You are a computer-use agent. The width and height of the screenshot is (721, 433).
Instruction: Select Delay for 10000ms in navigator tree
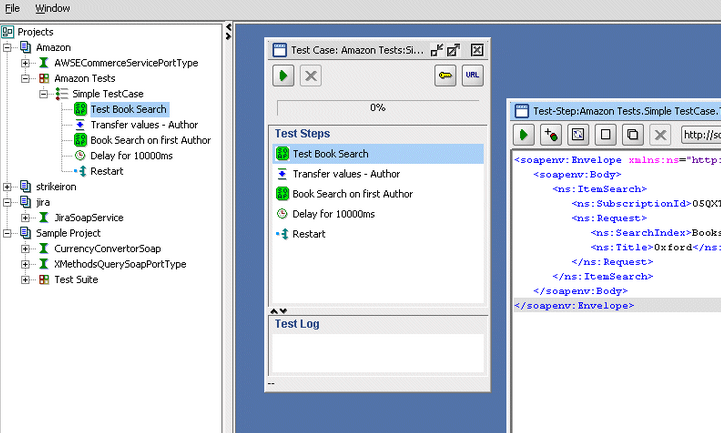pyautogui.click(x=131, y=156)
